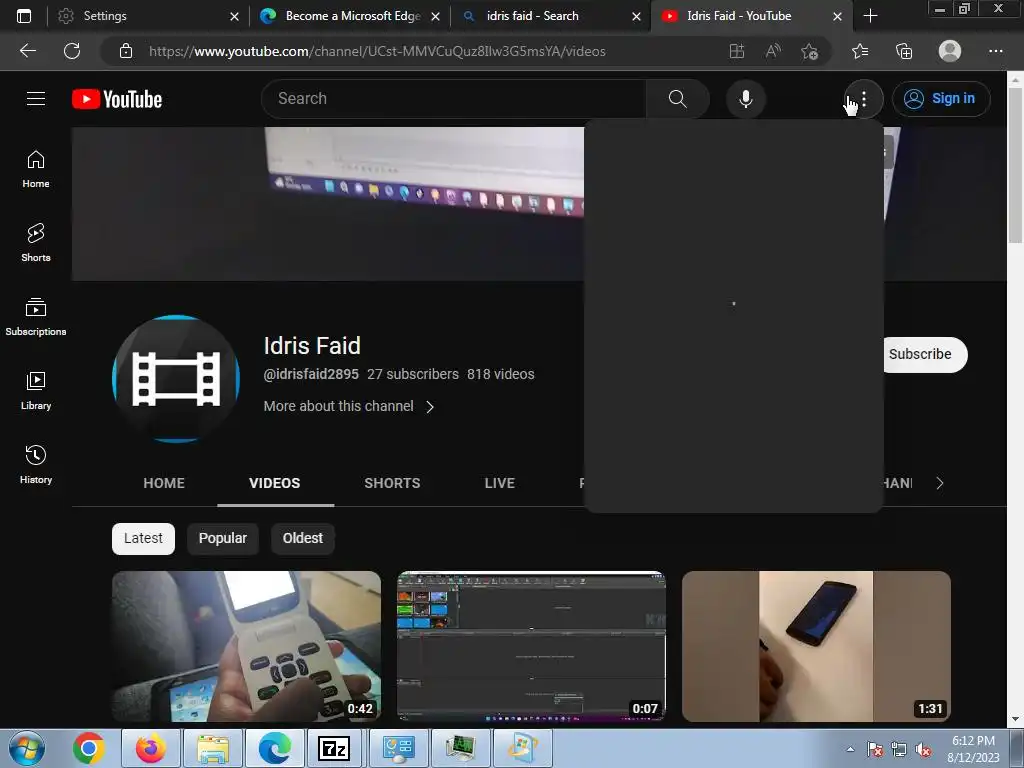This screenshot has width=1024, height=768.
Task: Launch Chrome from taskbar
Action: pyautogui.click(x=89, y=748)
